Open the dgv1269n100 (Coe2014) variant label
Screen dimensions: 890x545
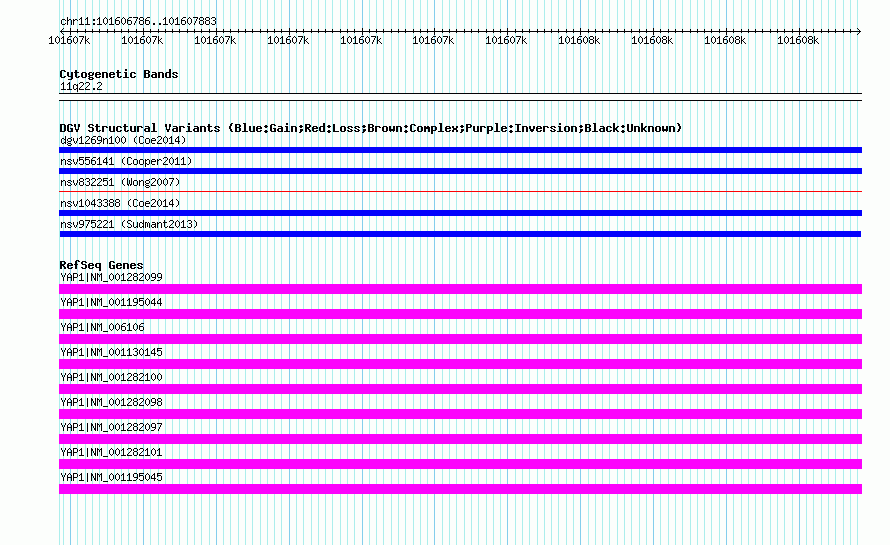coord(123,140)
